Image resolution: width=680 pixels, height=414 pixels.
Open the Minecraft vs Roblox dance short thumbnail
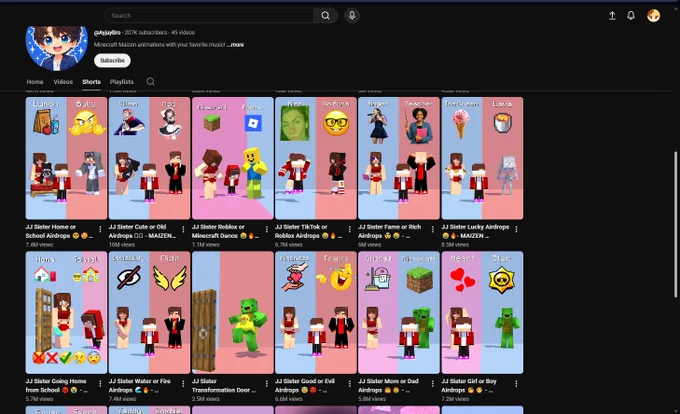pos(232,158)
